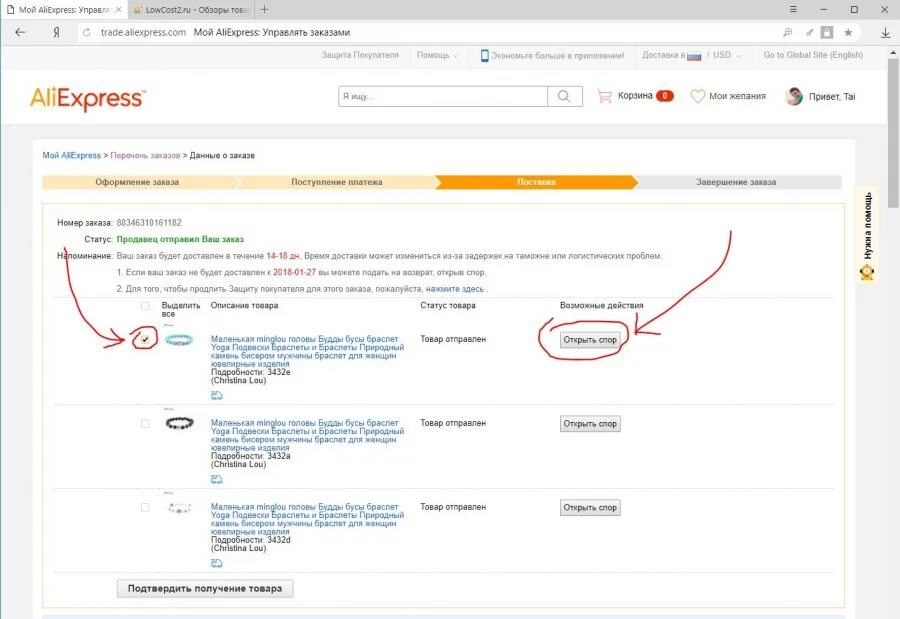Uncheck the checkbox for item 3432e
The width and height of the screenshot is (900, 619).
click(145, 339)
